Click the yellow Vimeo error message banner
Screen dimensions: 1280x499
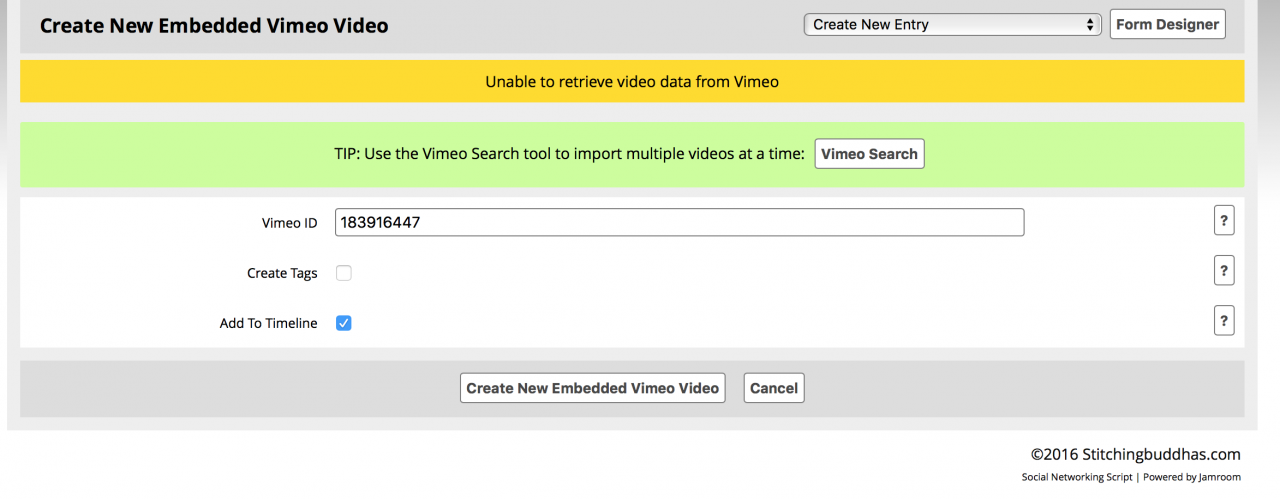coord(632,82)
